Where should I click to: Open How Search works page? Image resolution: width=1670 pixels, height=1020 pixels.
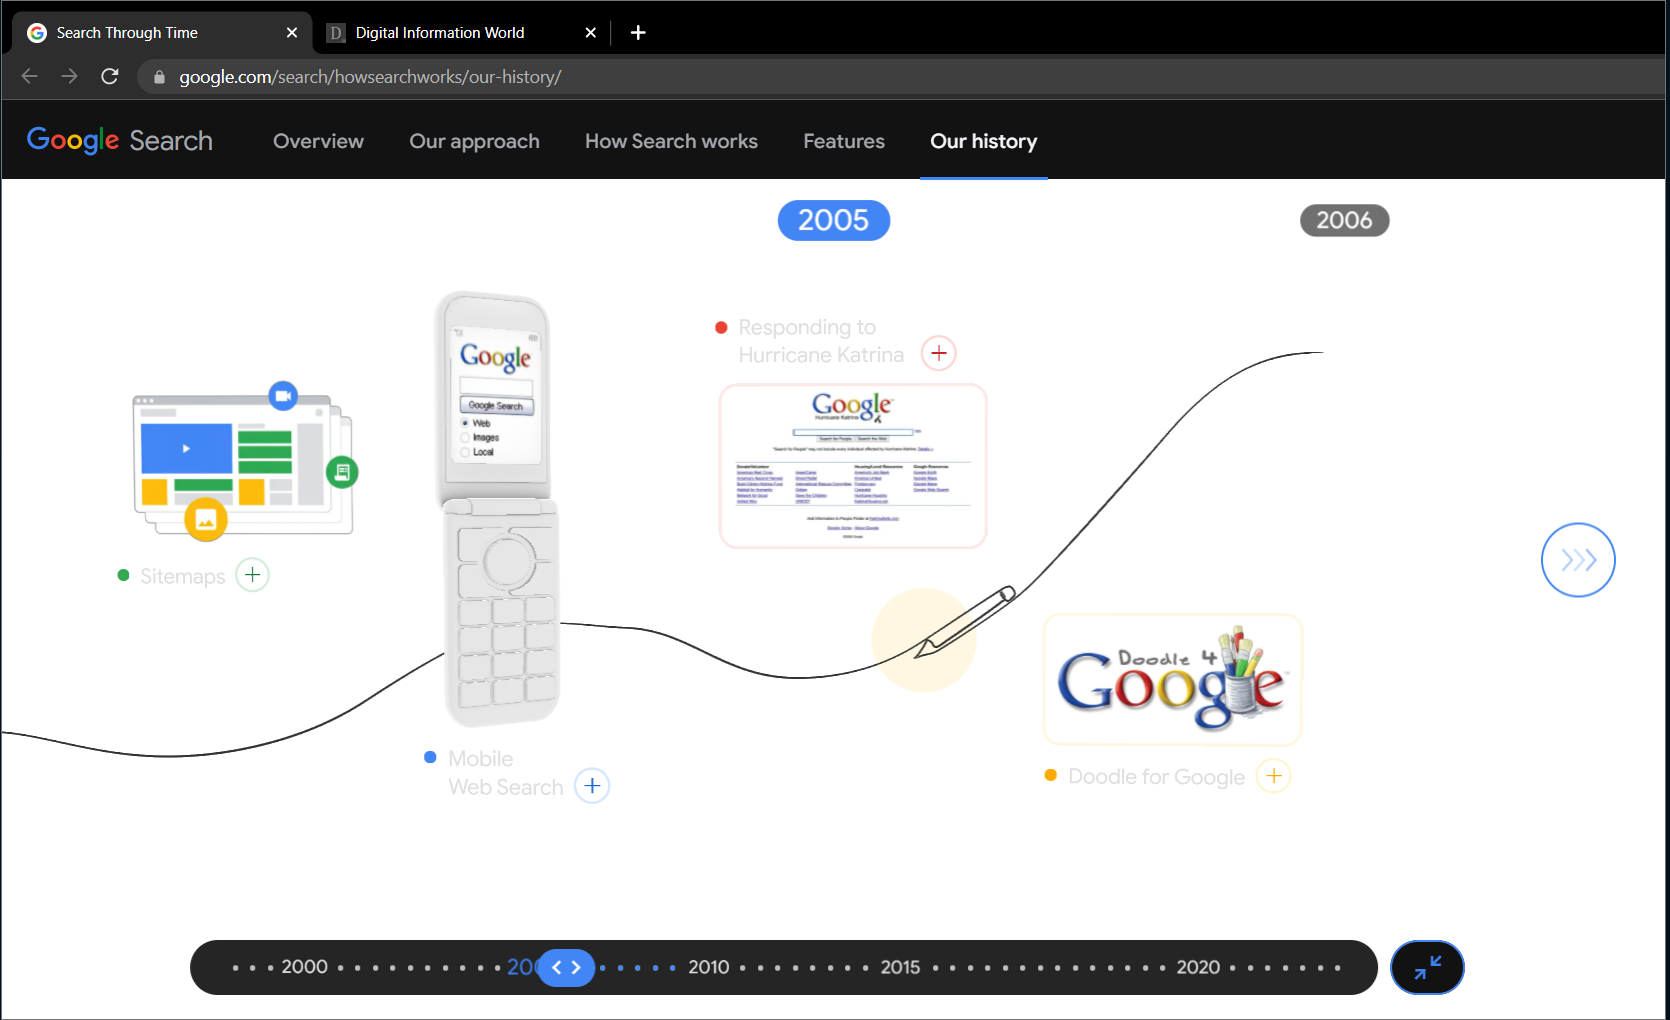coord(672,141)
